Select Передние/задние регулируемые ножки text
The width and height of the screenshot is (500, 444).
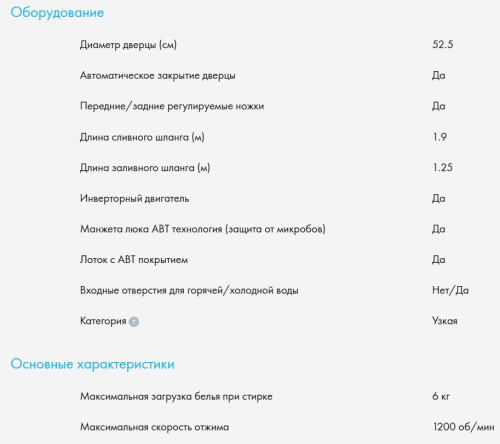(172, 106)
